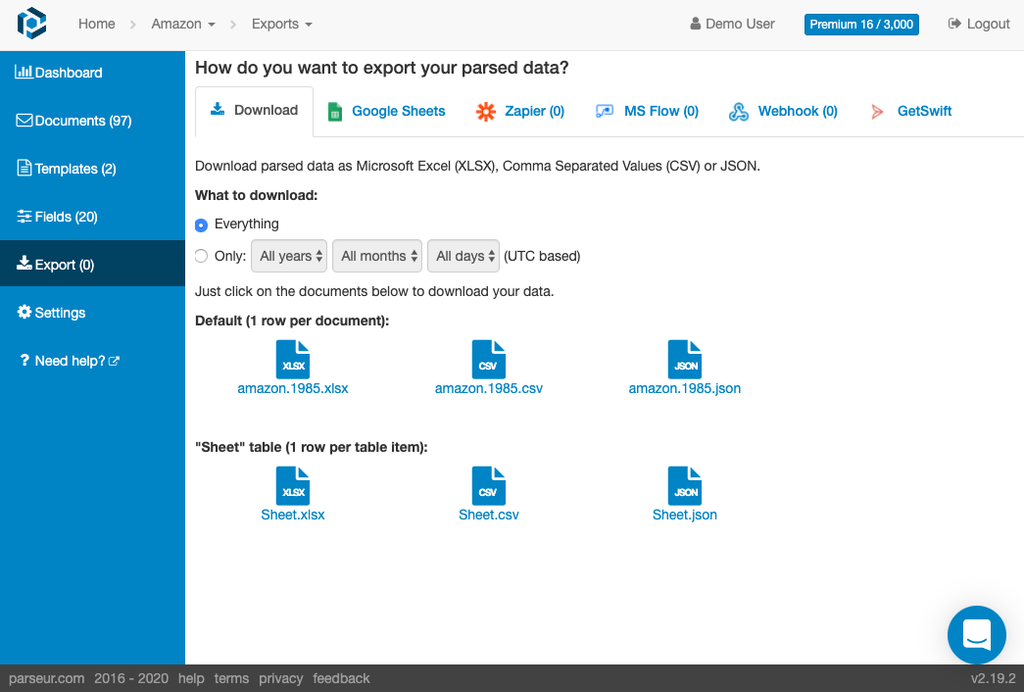Select the Everything radio button
This screenshot has height=692, width=1024.
point(201,224)
